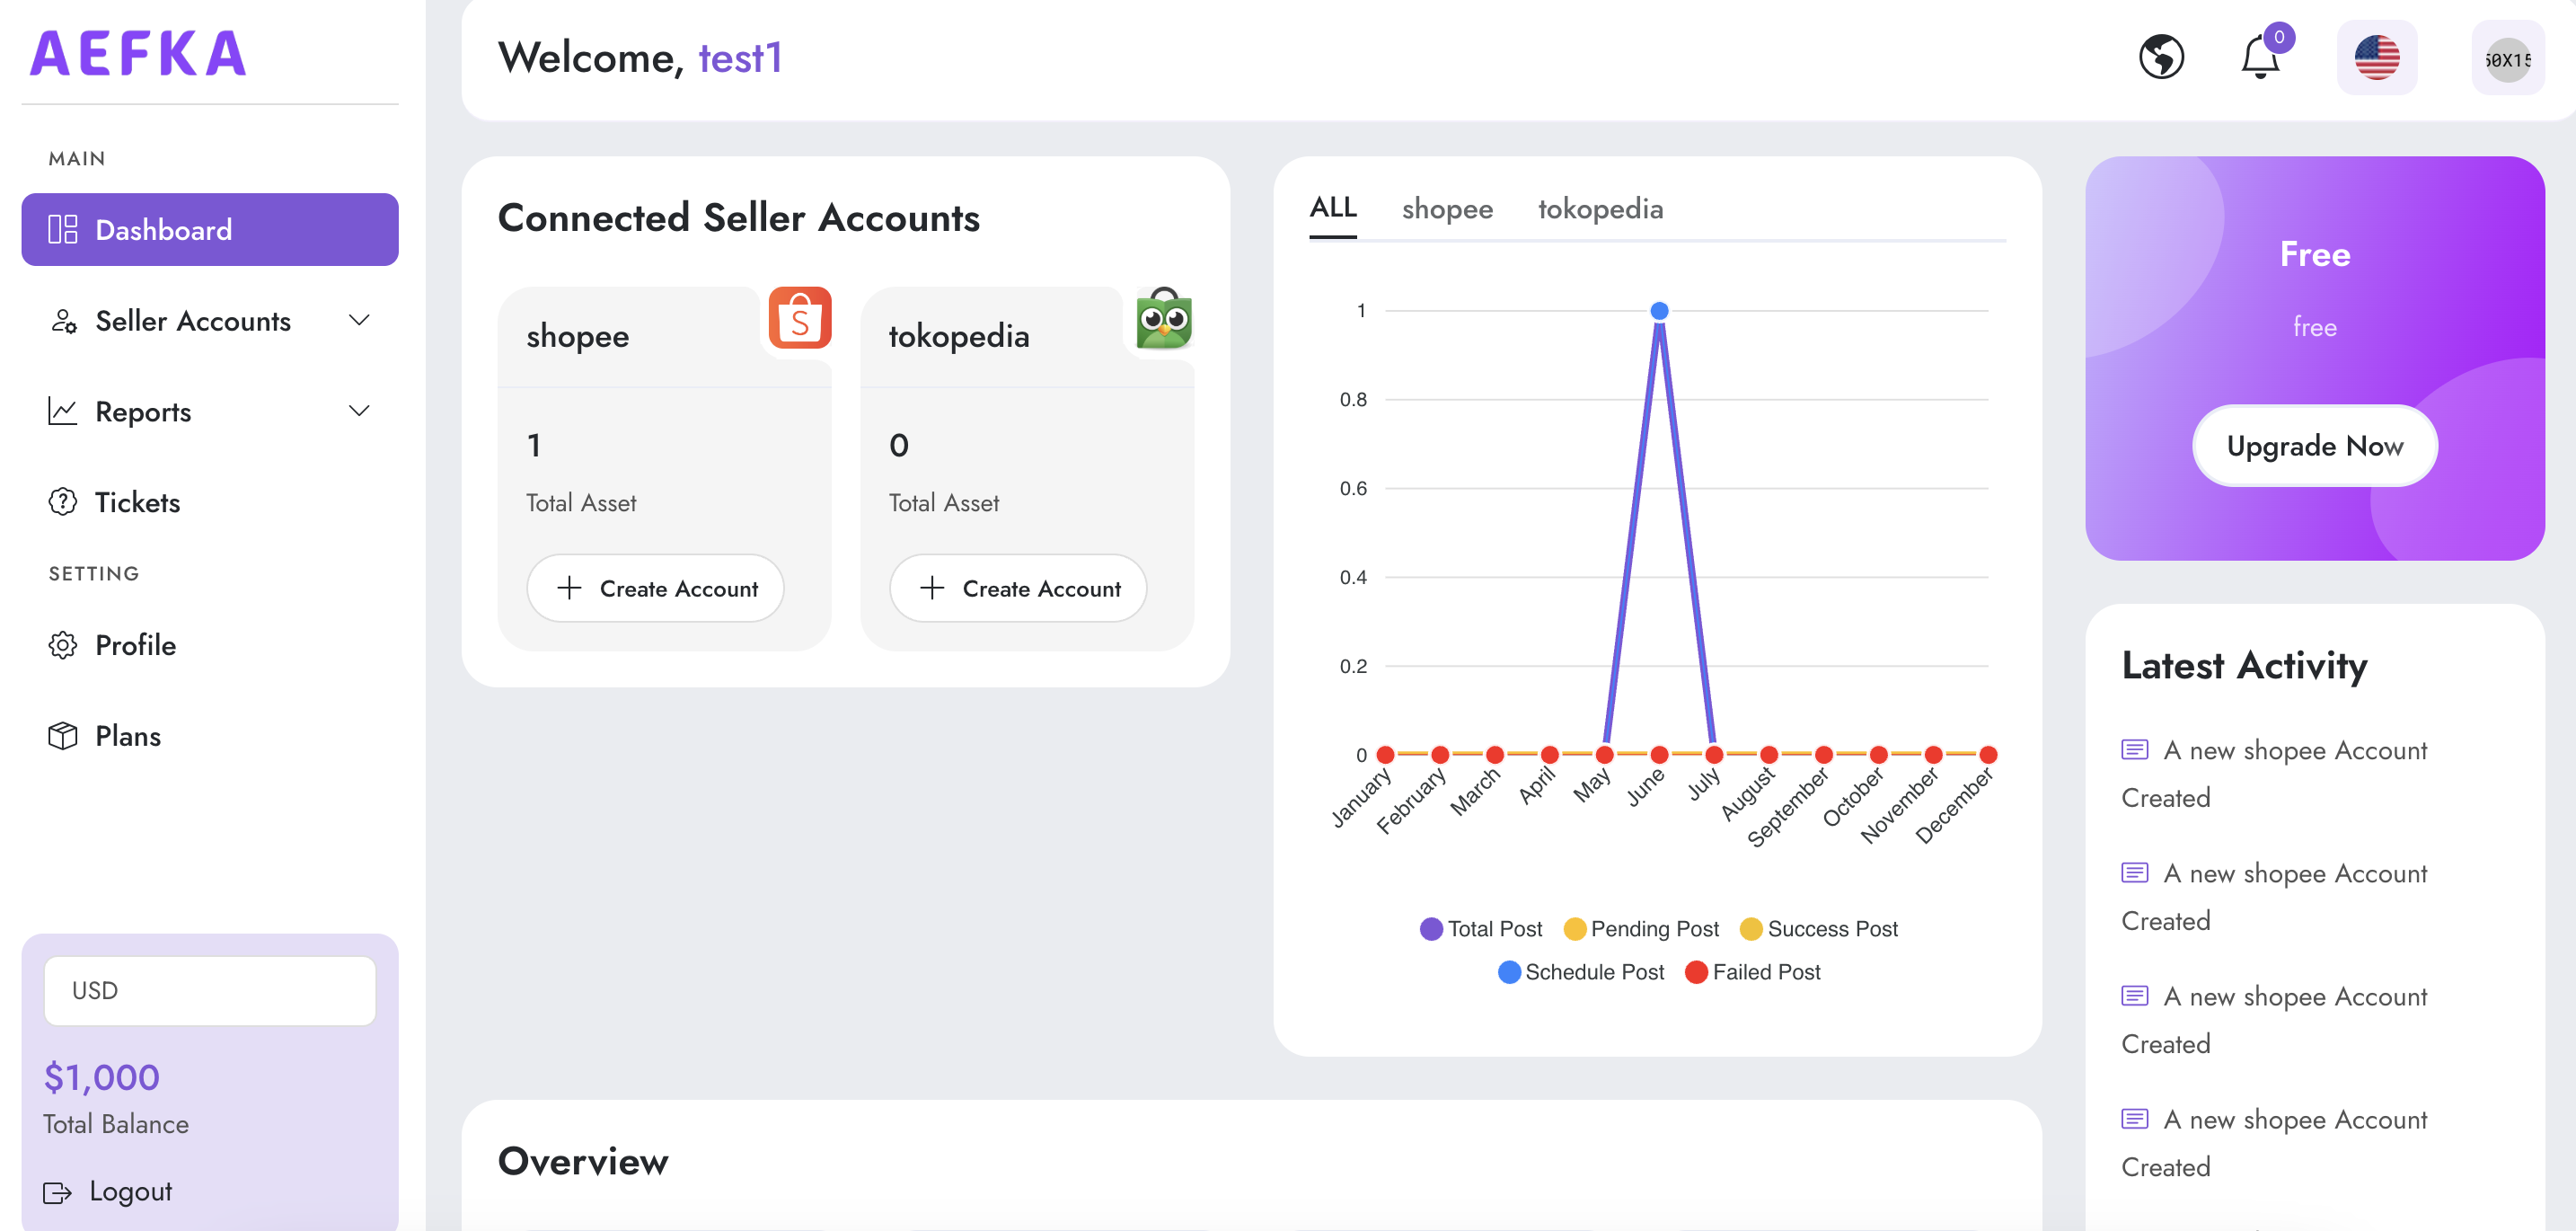Open the USD currency dropdown
This screenshot has width=2576, height=1231.
(209, 990)
